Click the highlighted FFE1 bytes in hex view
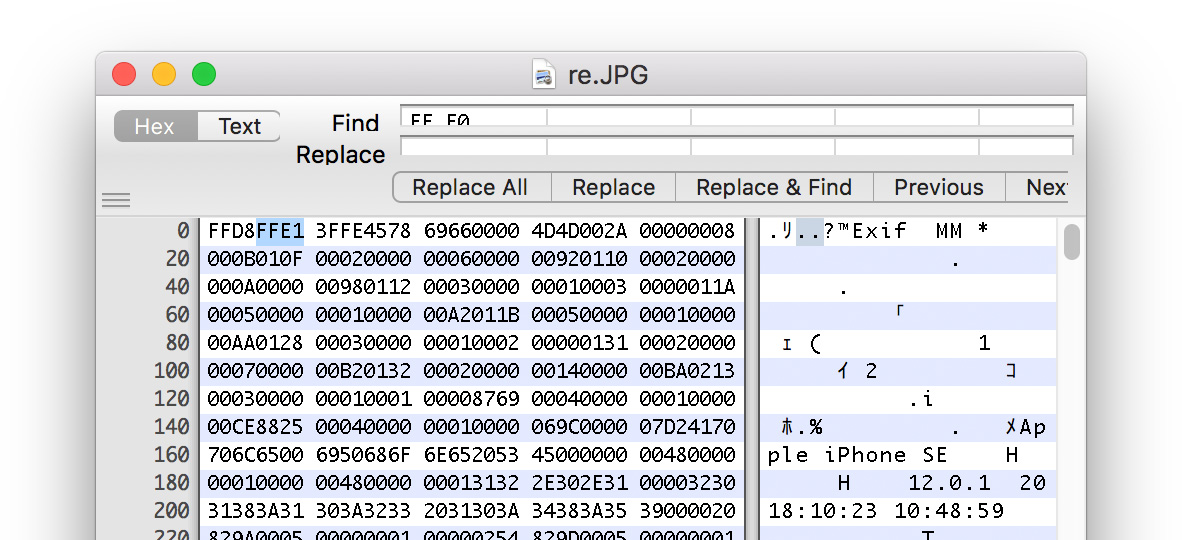This screenshot has height=540, width=1182. (x=280, y=231)
